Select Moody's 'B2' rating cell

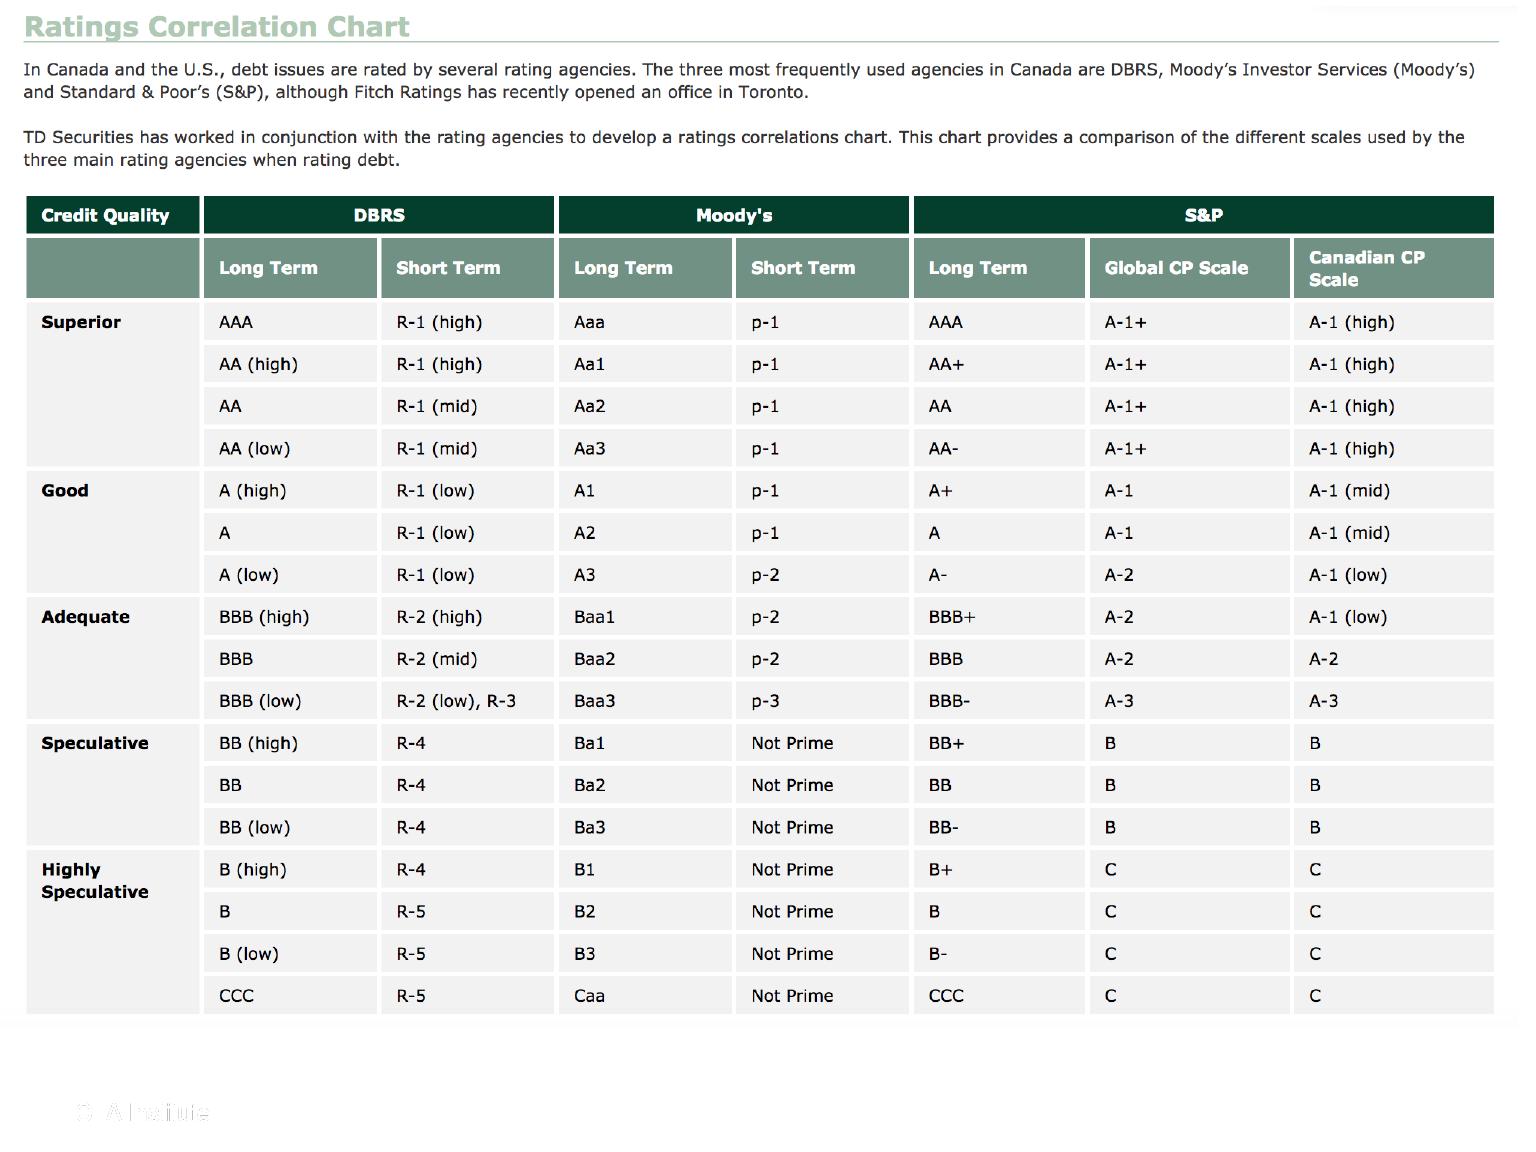click(645, 912)
